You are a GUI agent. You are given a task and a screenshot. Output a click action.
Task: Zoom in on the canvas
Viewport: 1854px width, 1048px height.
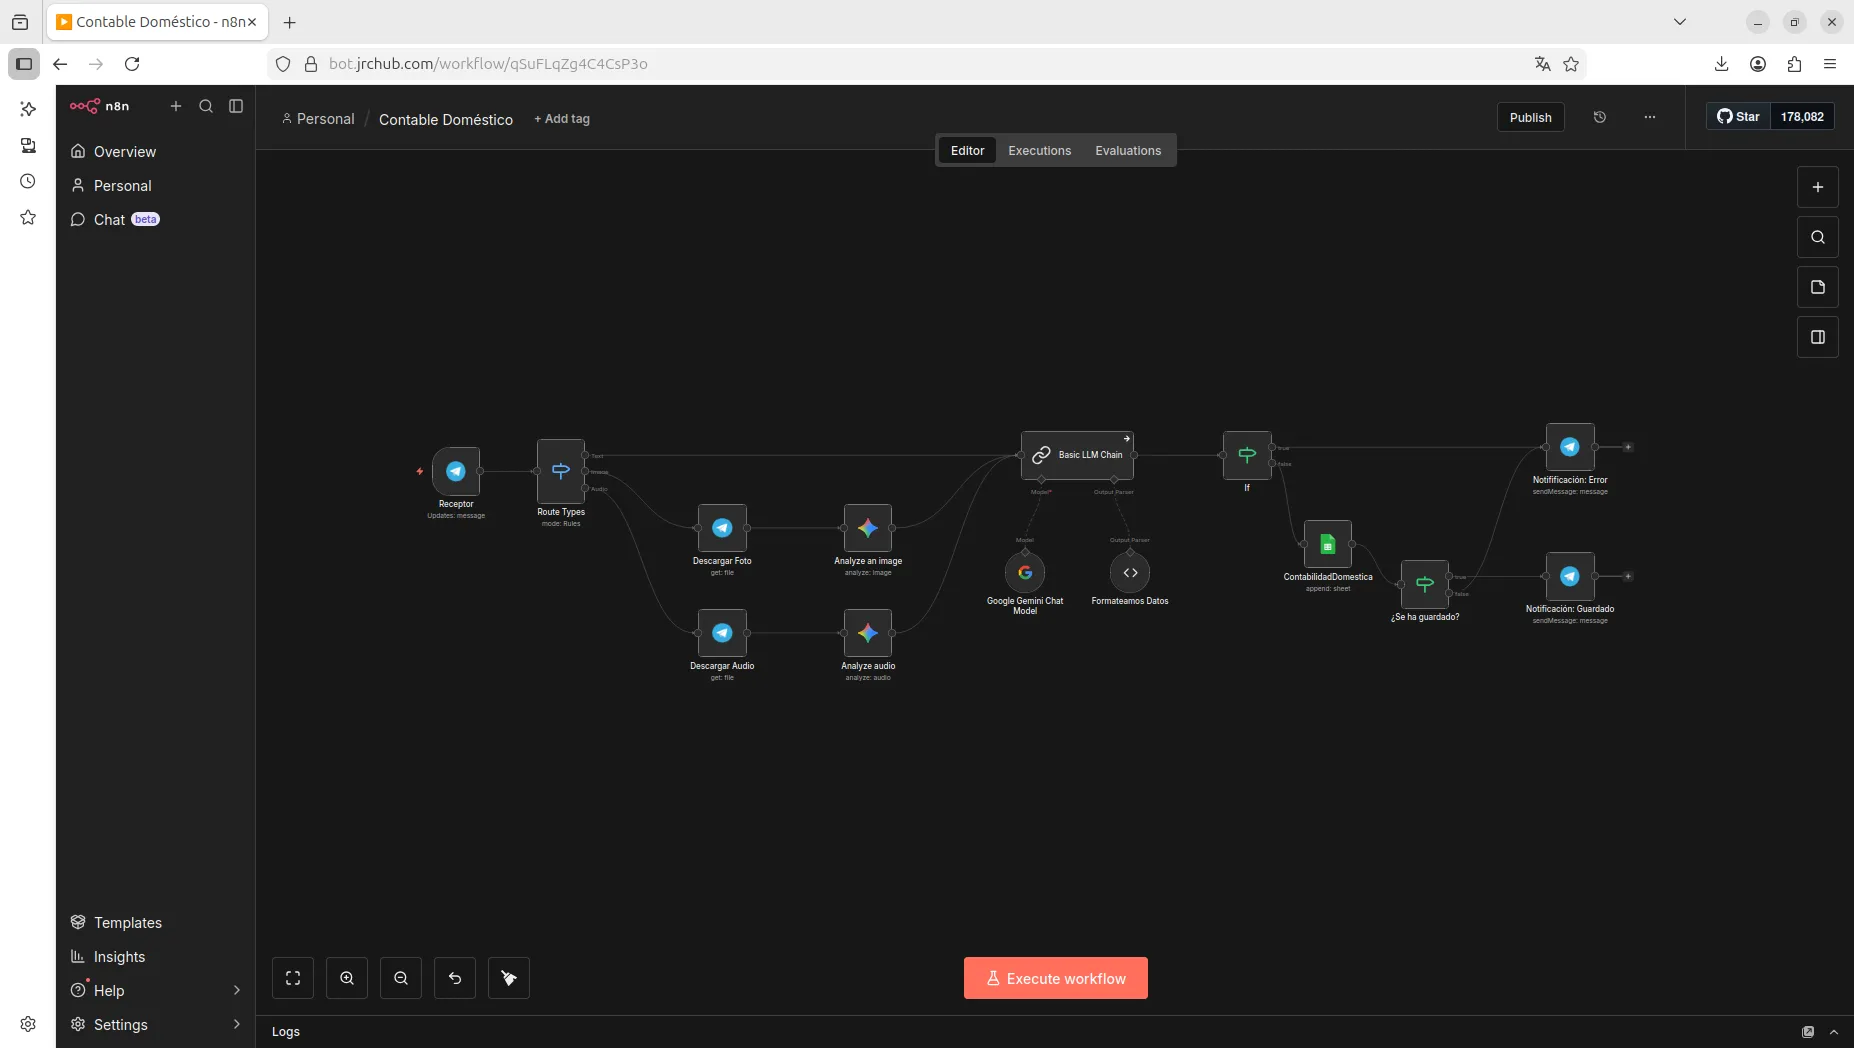coord(347,978)
